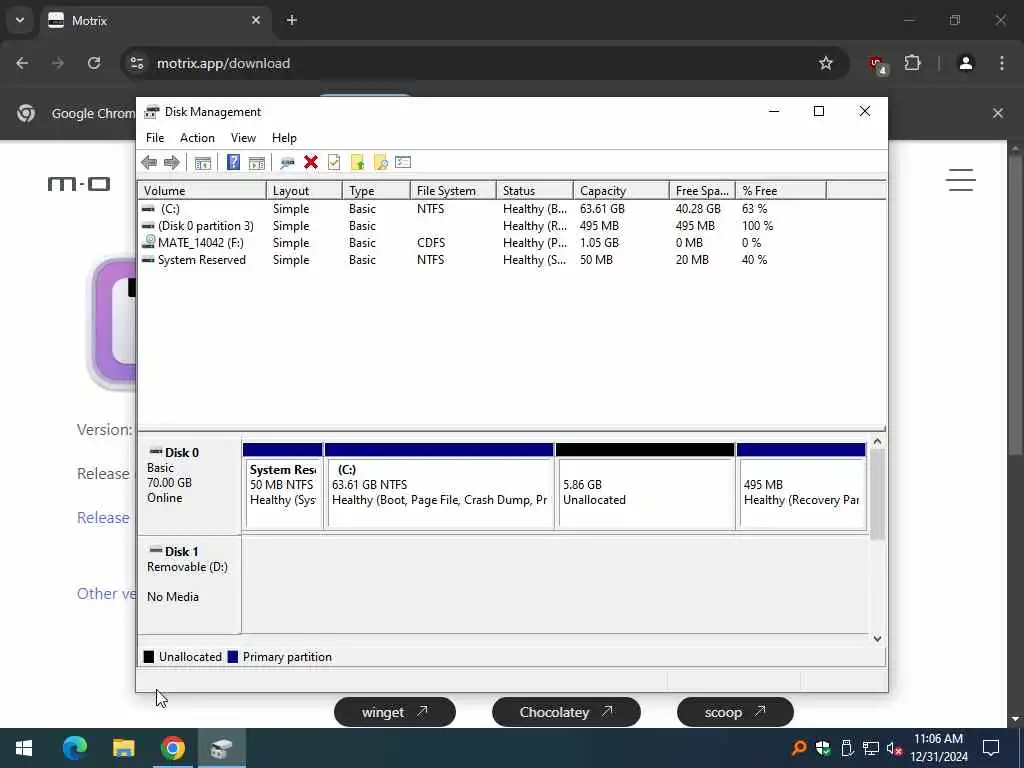1024x768 pixels.
Task: Select the (C:) 63.61 GB partition block
Action: click(x=439, y=486)
